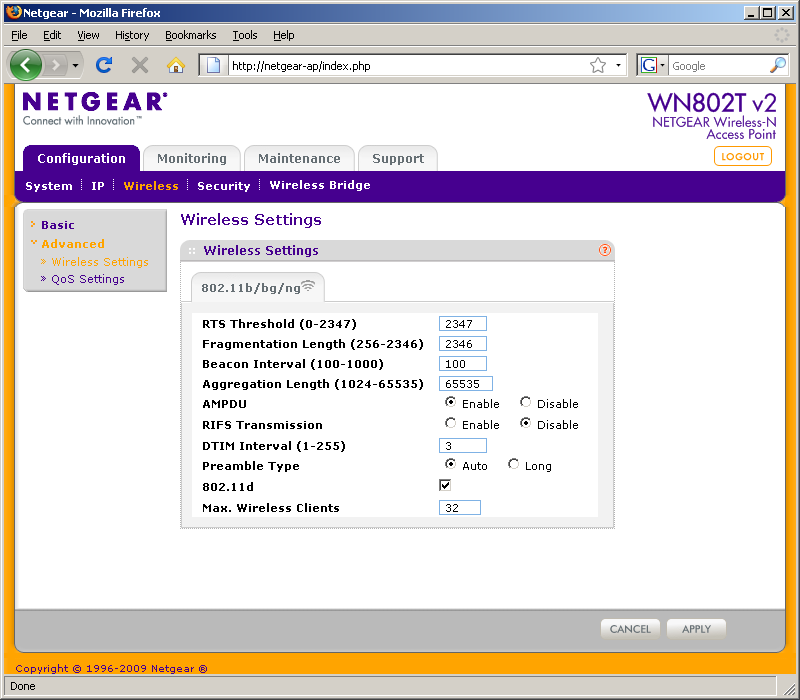
Task: Toggle the 802.11d checkbox
Action: tap(445, 485)
